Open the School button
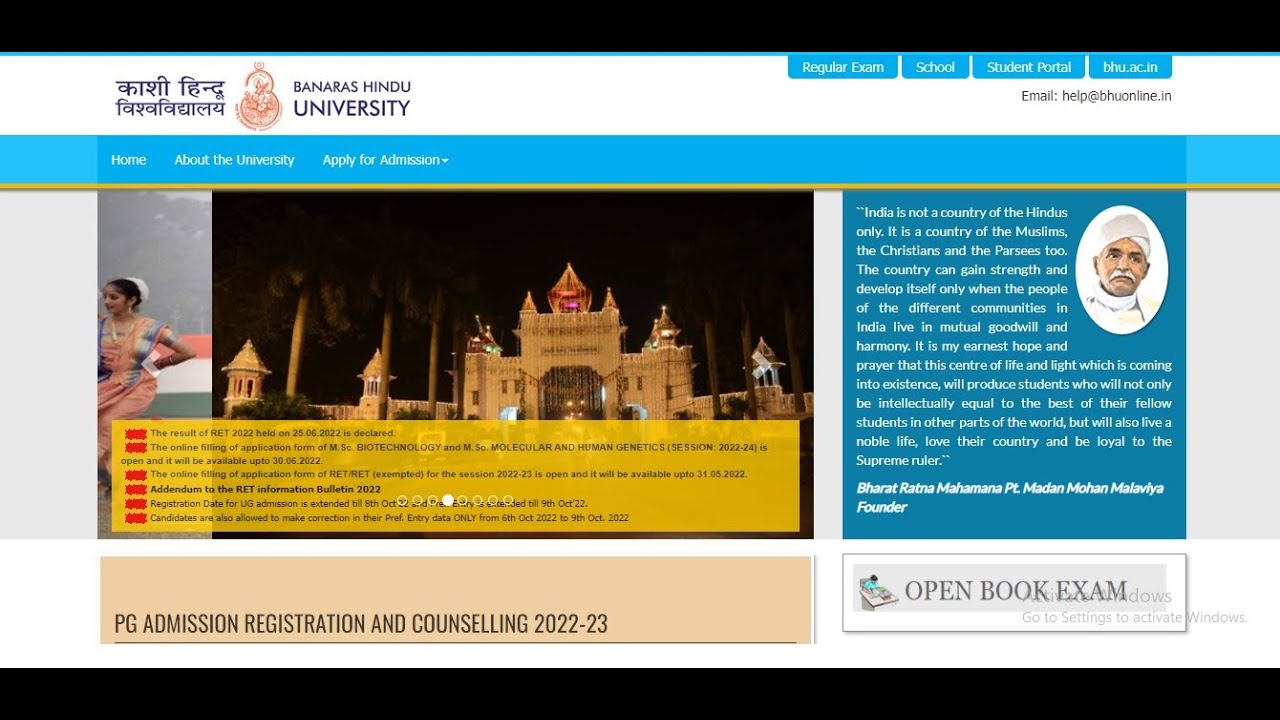This screenshot has width=1280, height=720. (x=935, y=67)
